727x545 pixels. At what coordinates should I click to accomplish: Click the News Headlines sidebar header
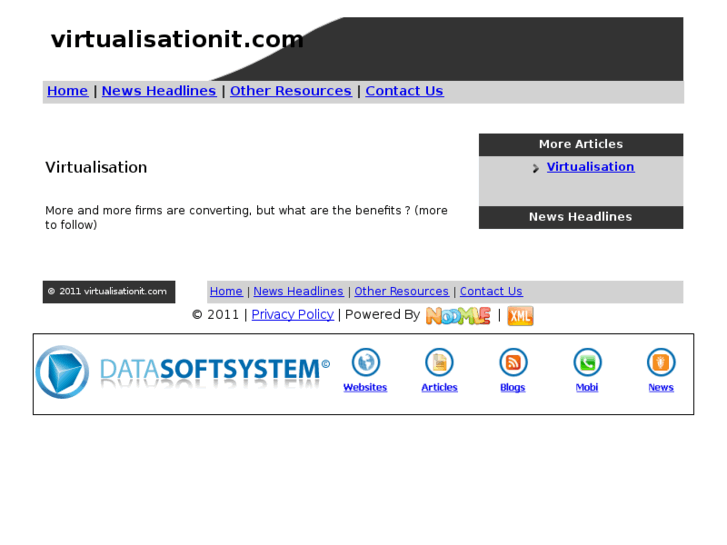point(581,217)
